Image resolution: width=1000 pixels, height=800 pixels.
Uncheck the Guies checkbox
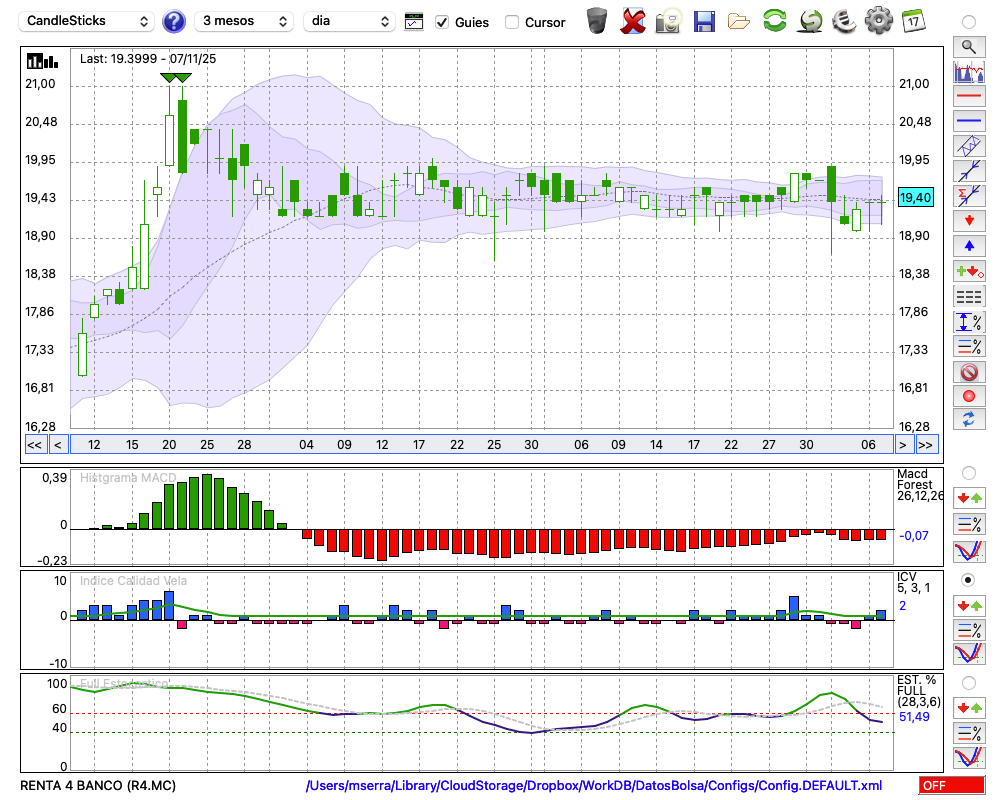click(x=442, y=22)
